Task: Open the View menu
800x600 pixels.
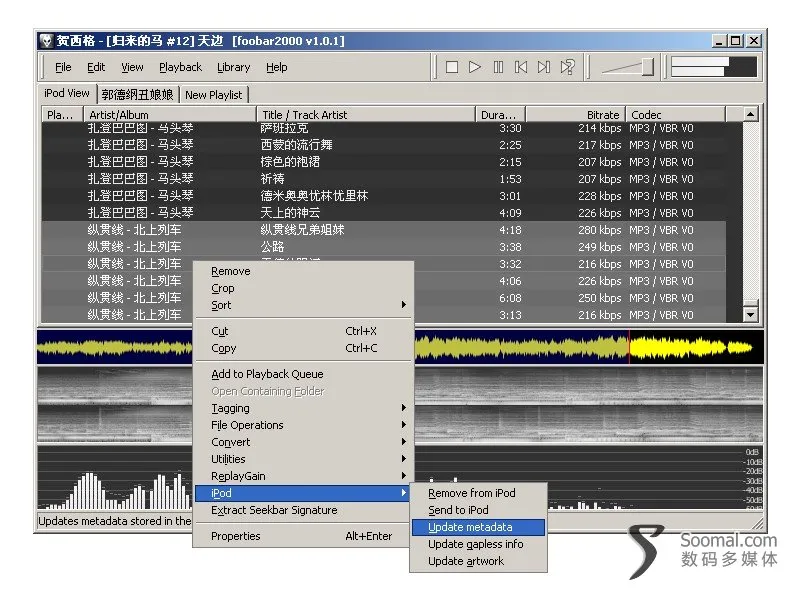Action: (x=132, y=67)
